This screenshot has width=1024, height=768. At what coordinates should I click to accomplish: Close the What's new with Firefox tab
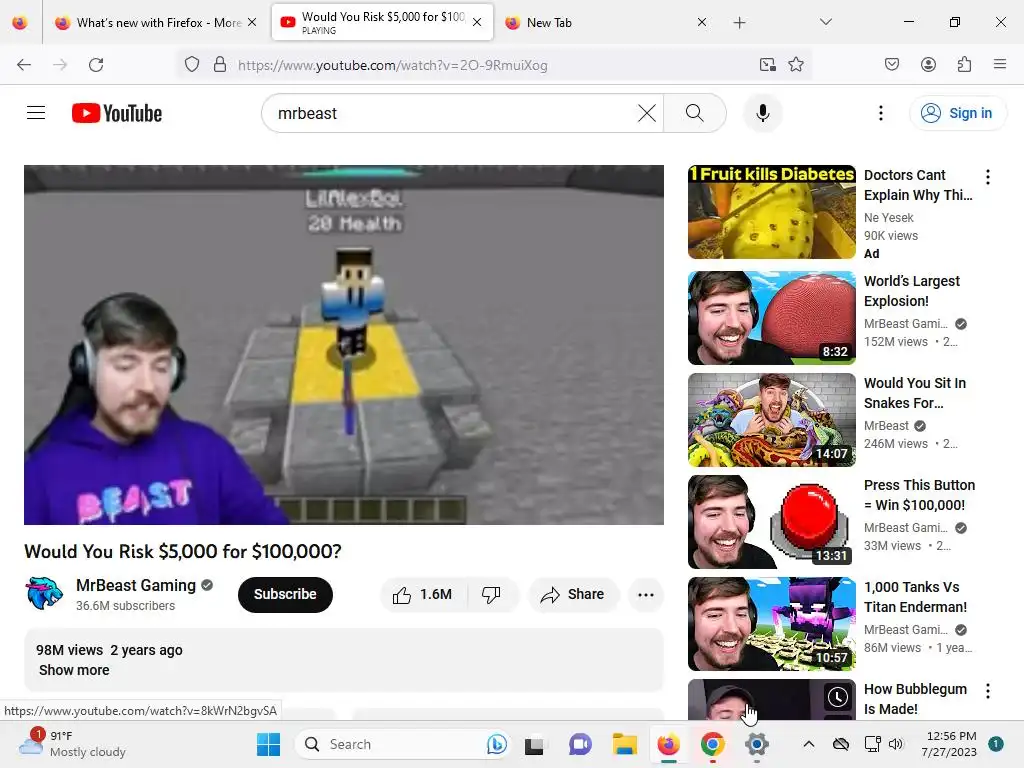click(x=252, y=22)
